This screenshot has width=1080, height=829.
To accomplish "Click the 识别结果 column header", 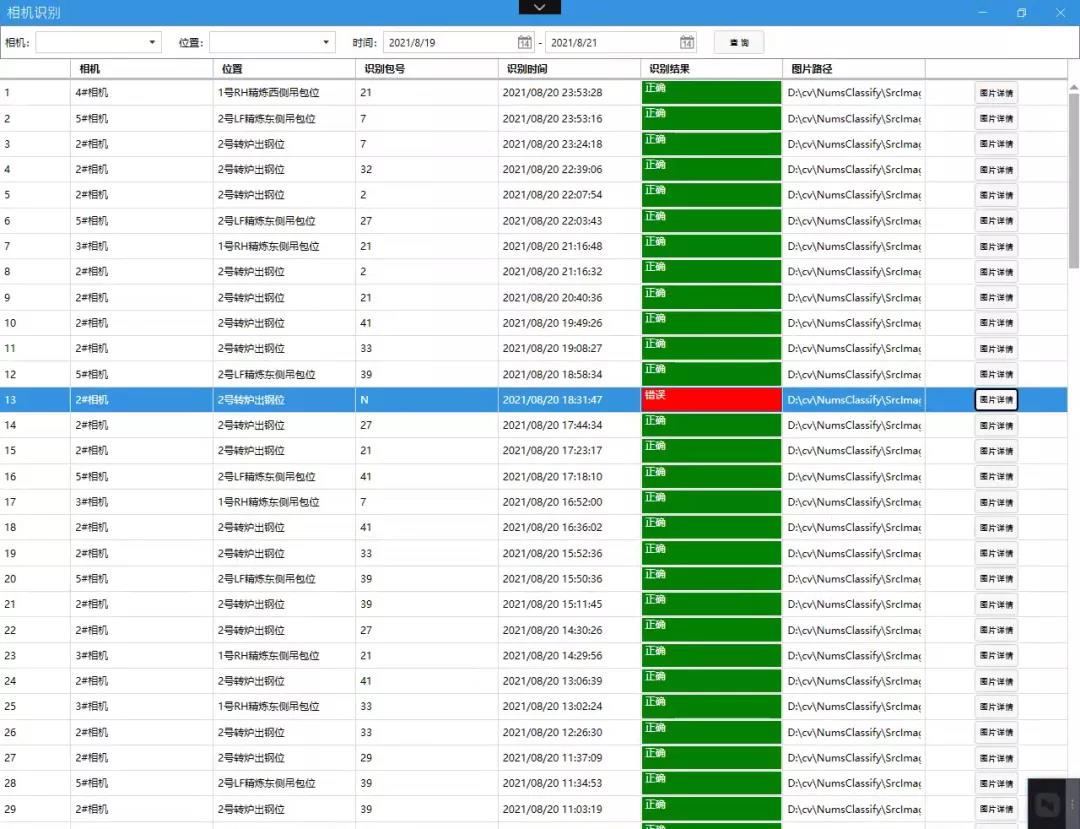I will [710, 69].
